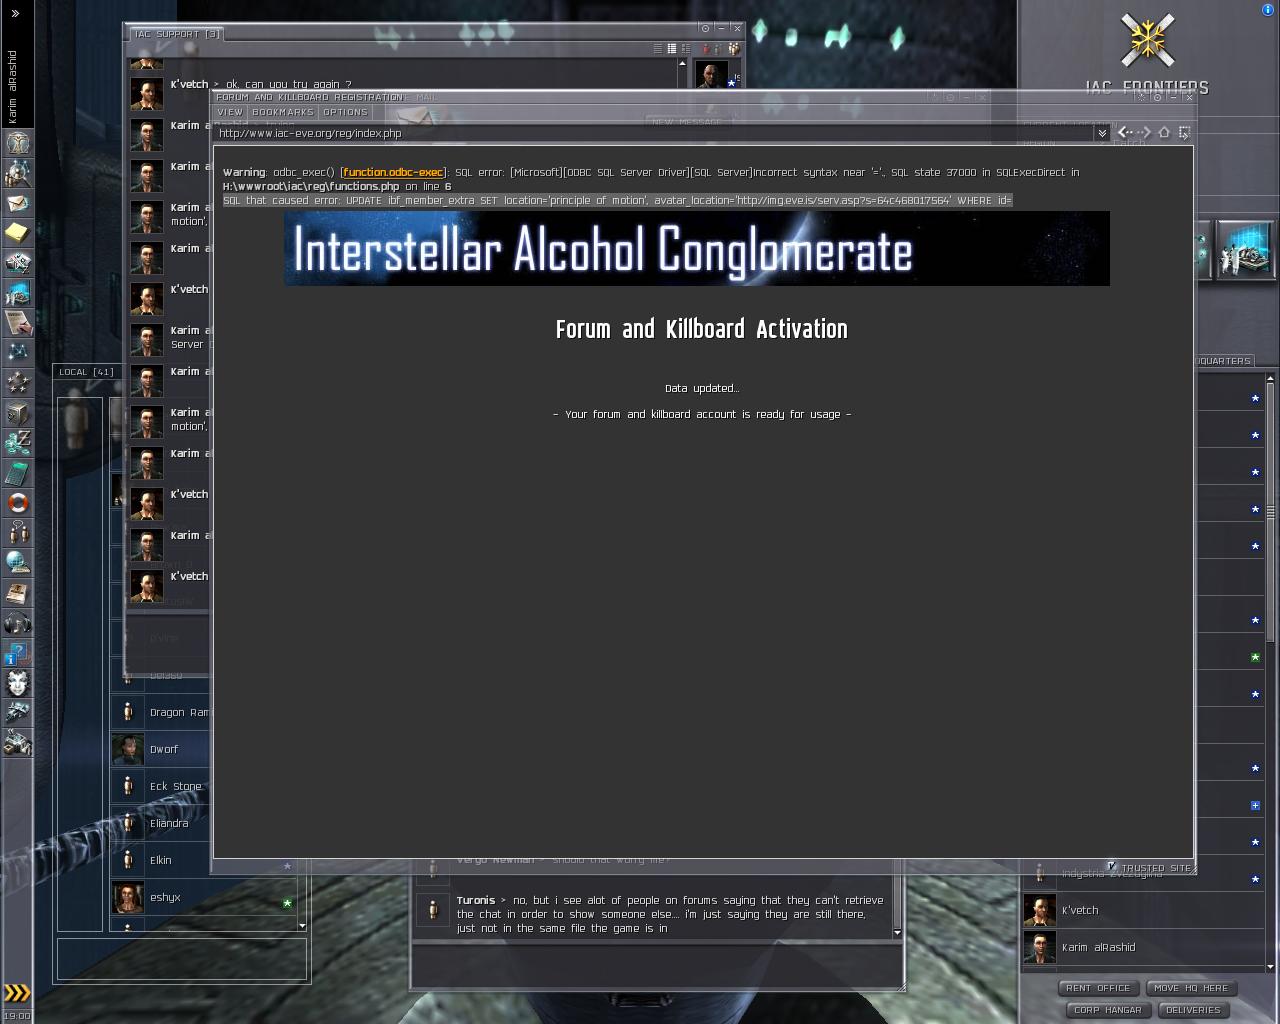Open the red lifebuoy help icon

click(18, 502)
